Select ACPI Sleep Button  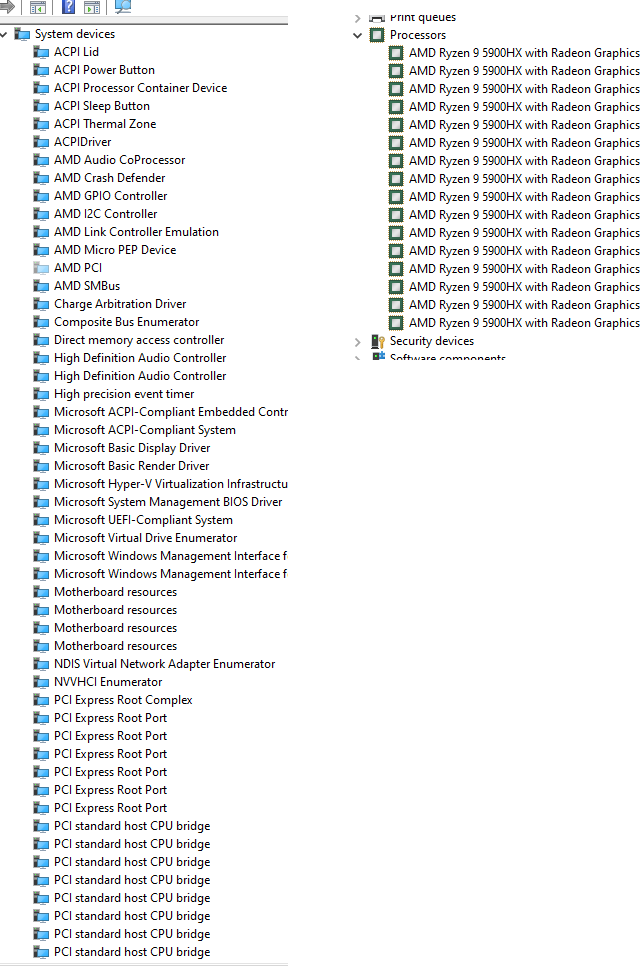coord(102,105)
